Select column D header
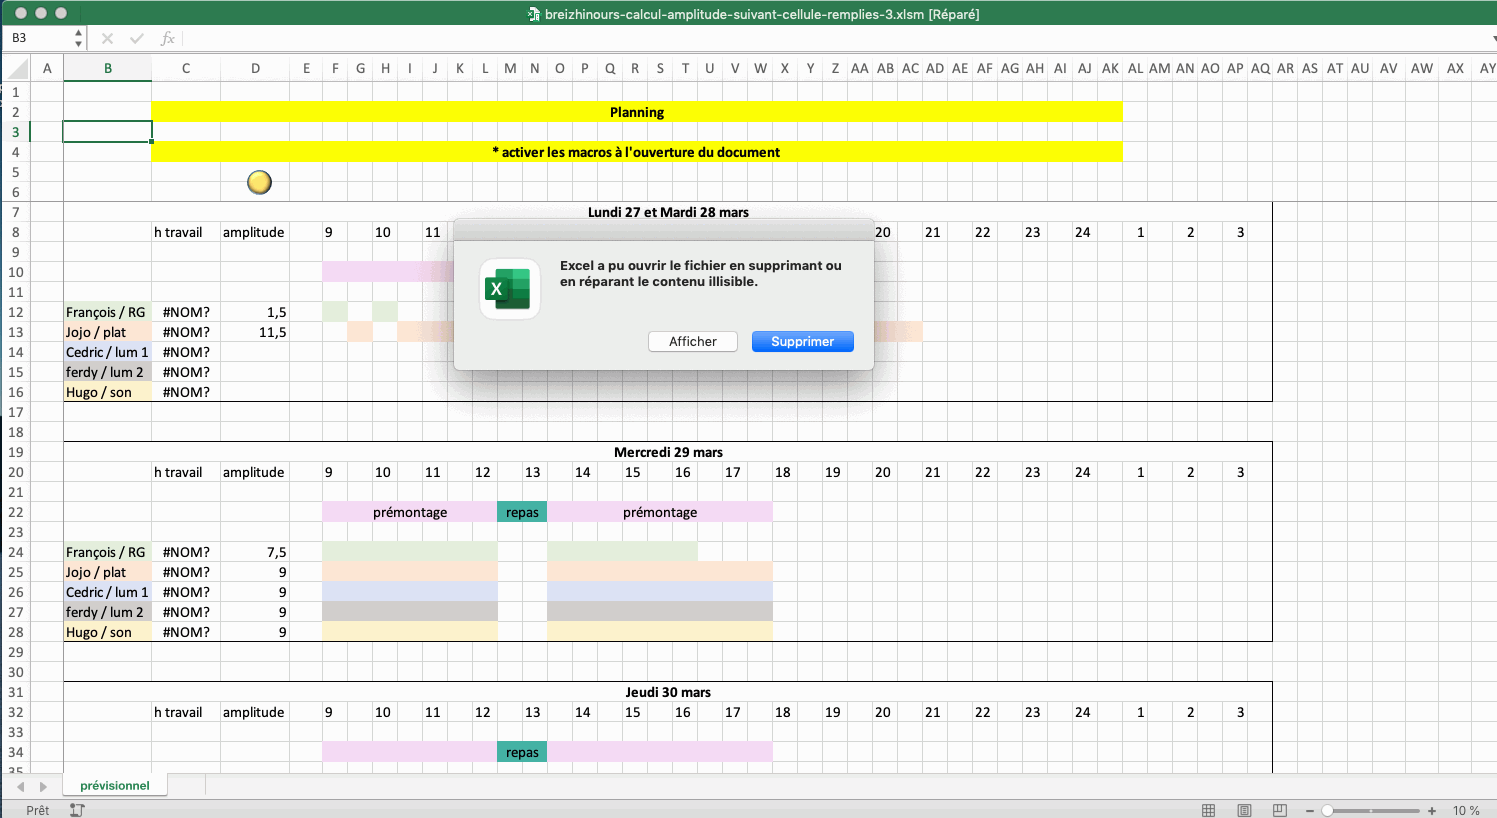 [x=255, y=69]
